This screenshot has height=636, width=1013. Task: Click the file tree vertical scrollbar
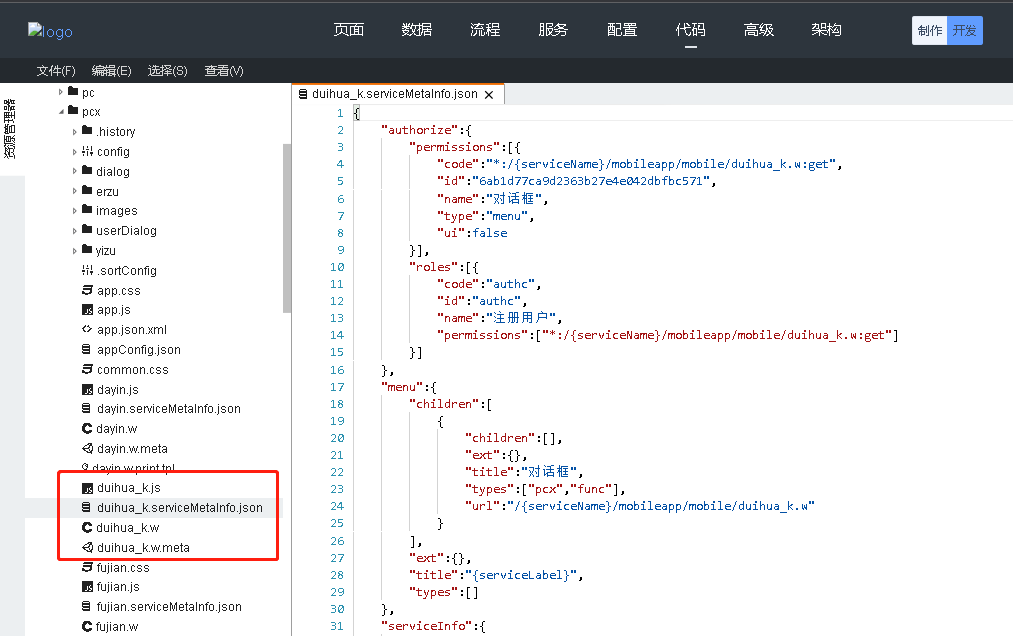click(287, 228)
